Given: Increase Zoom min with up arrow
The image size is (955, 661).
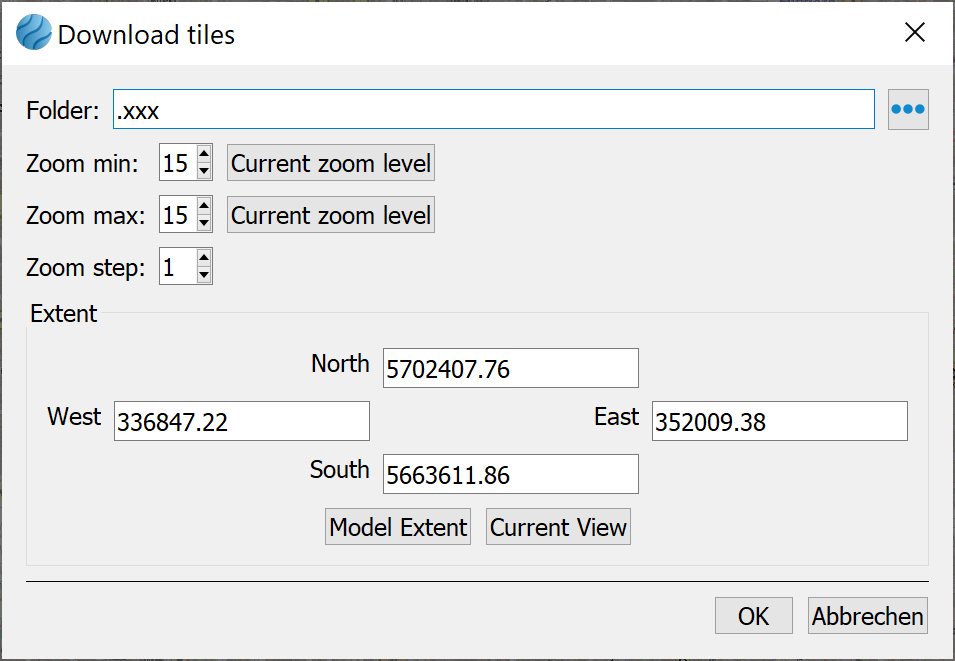Looking at the screenshot, I should click(x=204, y=155).
